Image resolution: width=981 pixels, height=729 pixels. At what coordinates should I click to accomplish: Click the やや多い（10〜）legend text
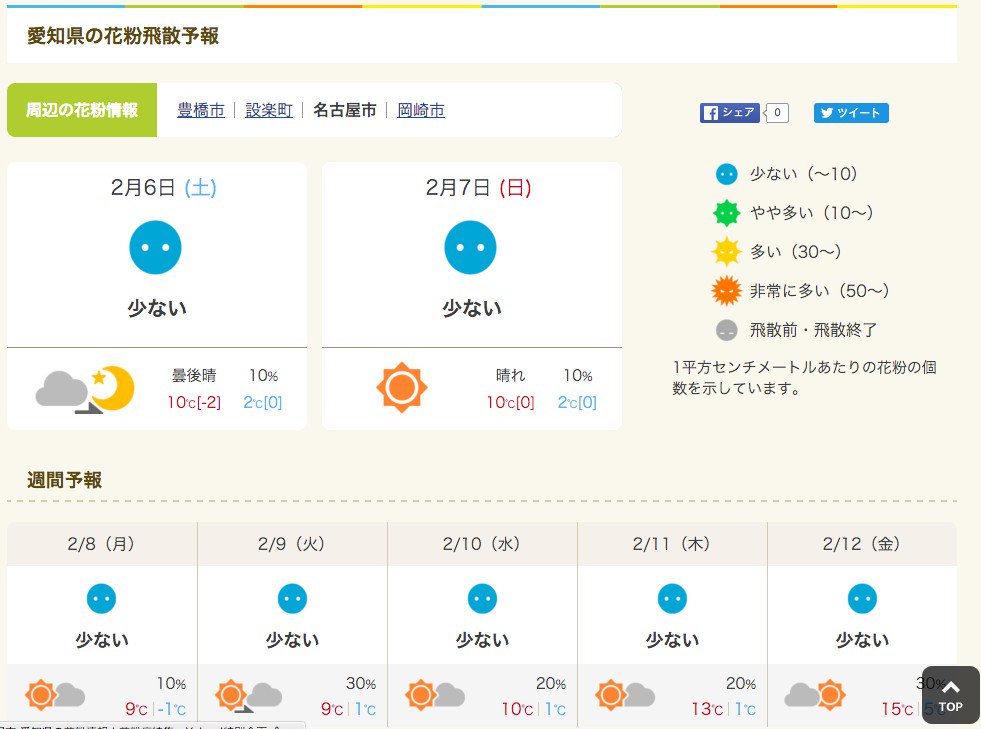click(811, 213)
